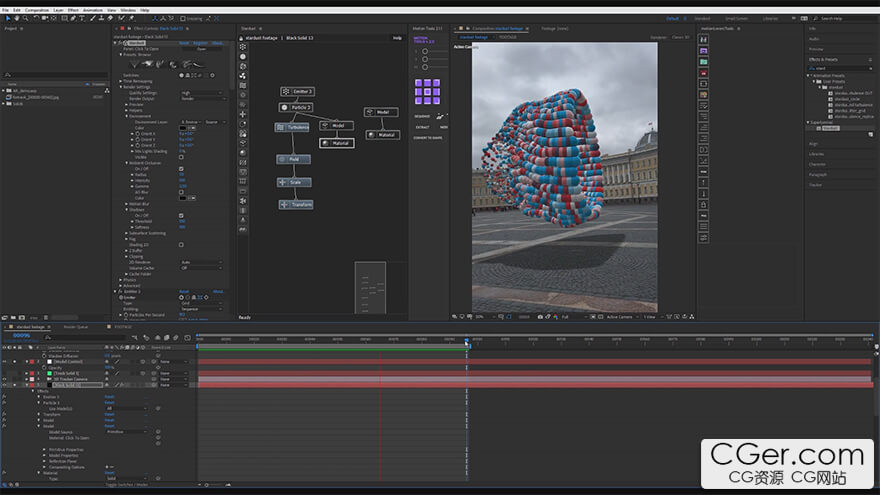The height and width of the screenshot is (495, 880).
Task: Open the 2D Renderer dropdown
Action: [201, 262]
